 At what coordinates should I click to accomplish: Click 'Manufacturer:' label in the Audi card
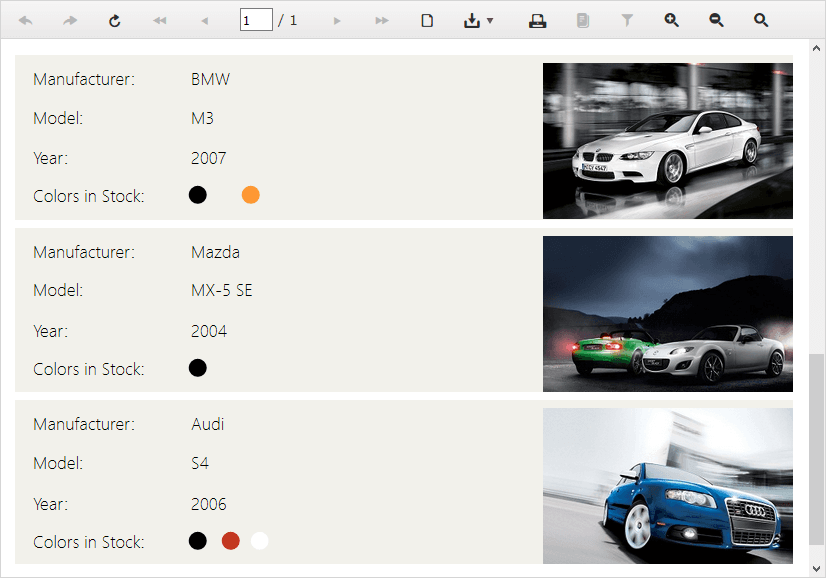[x=84, y=424]
